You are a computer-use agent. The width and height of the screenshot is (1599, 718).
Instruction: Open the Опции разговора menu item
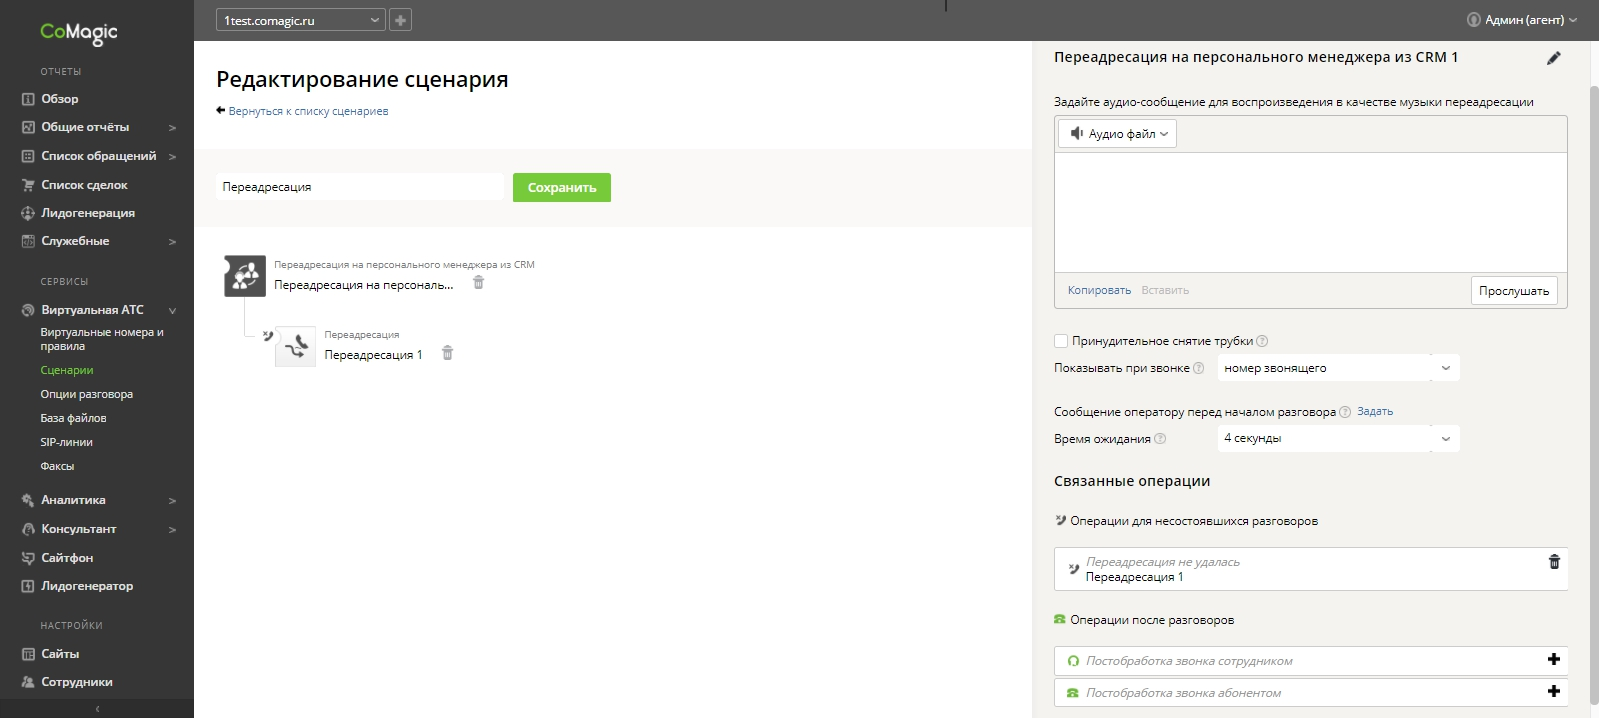pos(87,394)
